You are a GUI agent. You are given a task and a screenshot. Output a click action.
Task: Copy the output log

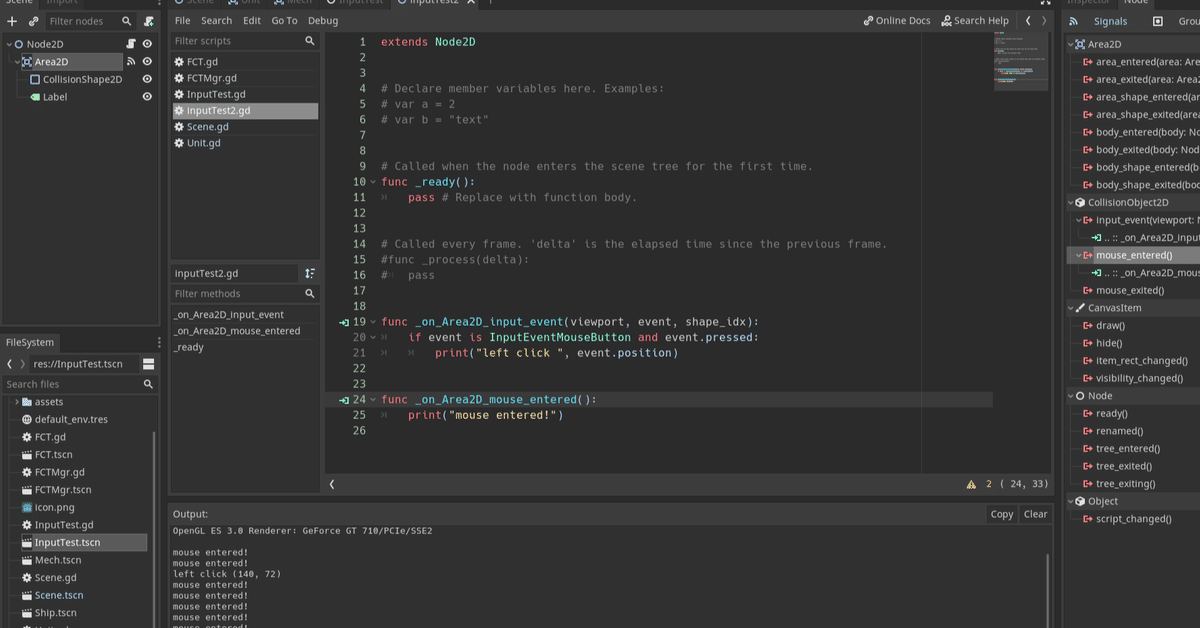1002,514
